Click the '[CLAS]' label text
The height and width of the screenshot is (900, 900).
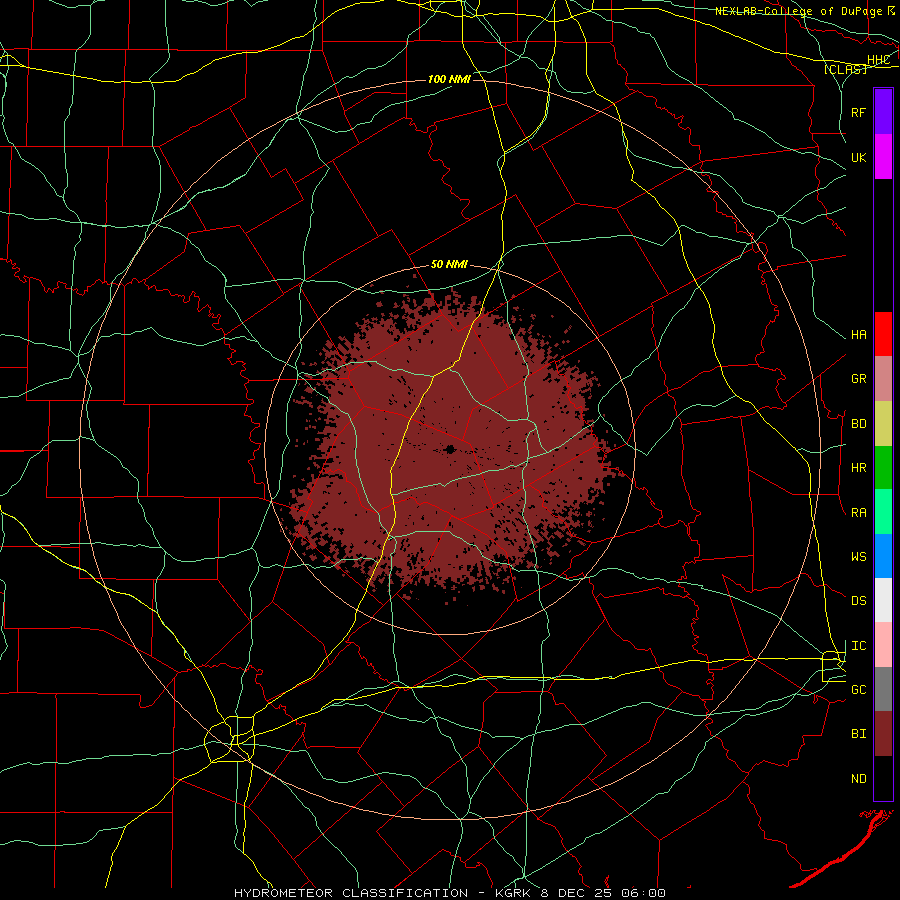[845, 69]
